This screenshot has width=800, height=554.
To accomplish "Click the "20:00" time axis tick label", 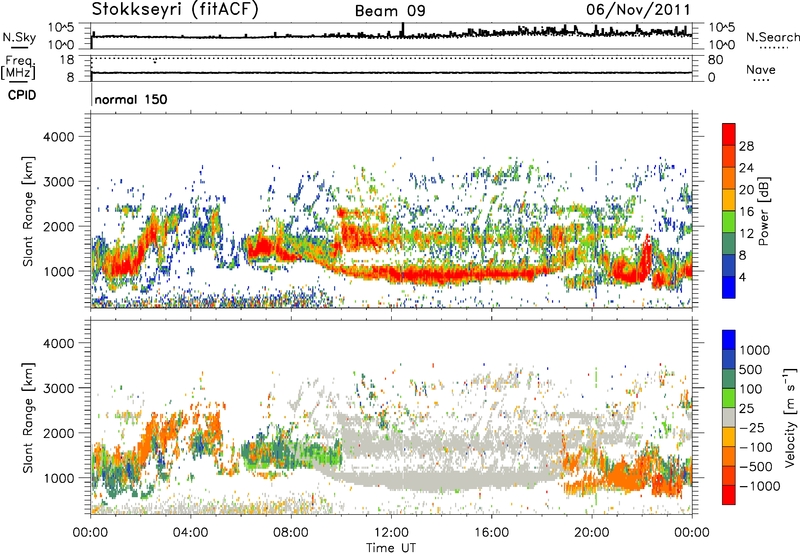I will tap(592, 533).
